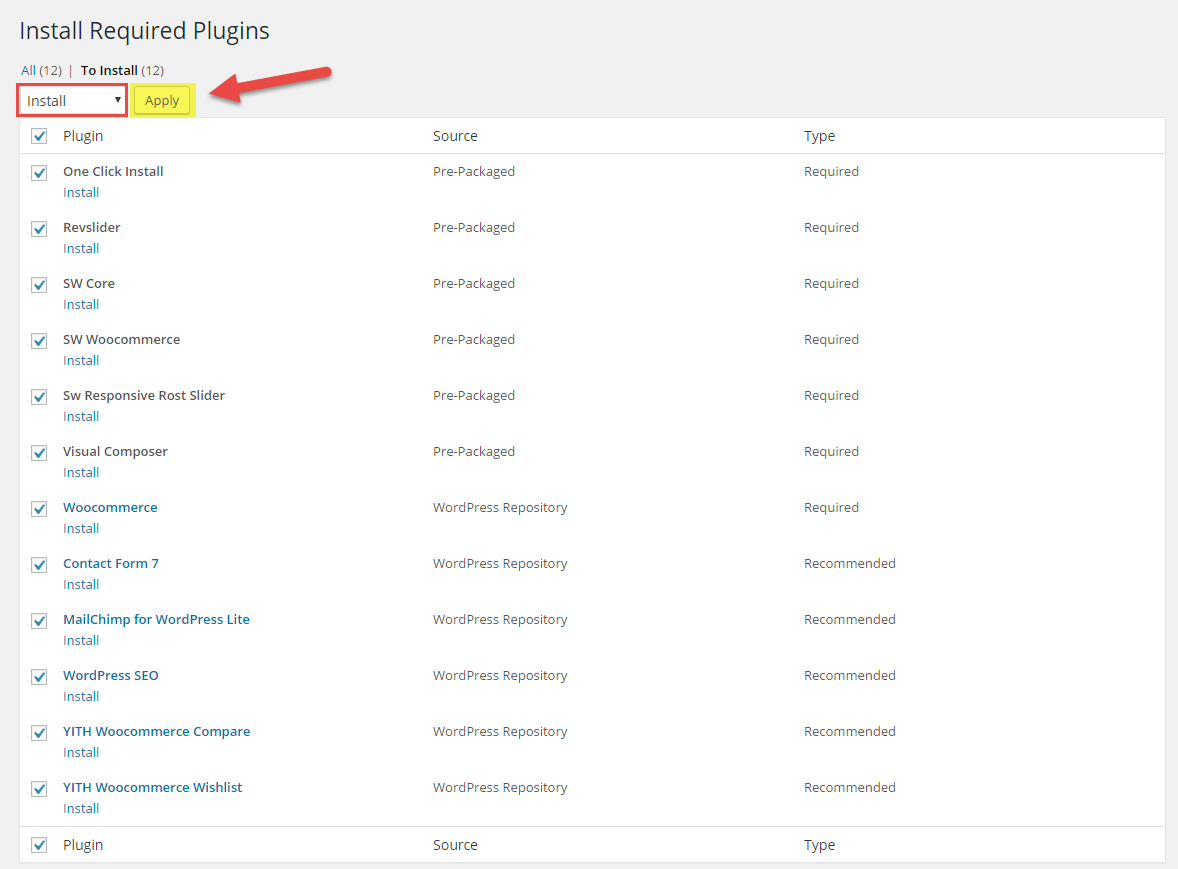Viewport: 1178px width, 869px height.
Task: Click Install link under SW Core
Action: click(81, 304)
